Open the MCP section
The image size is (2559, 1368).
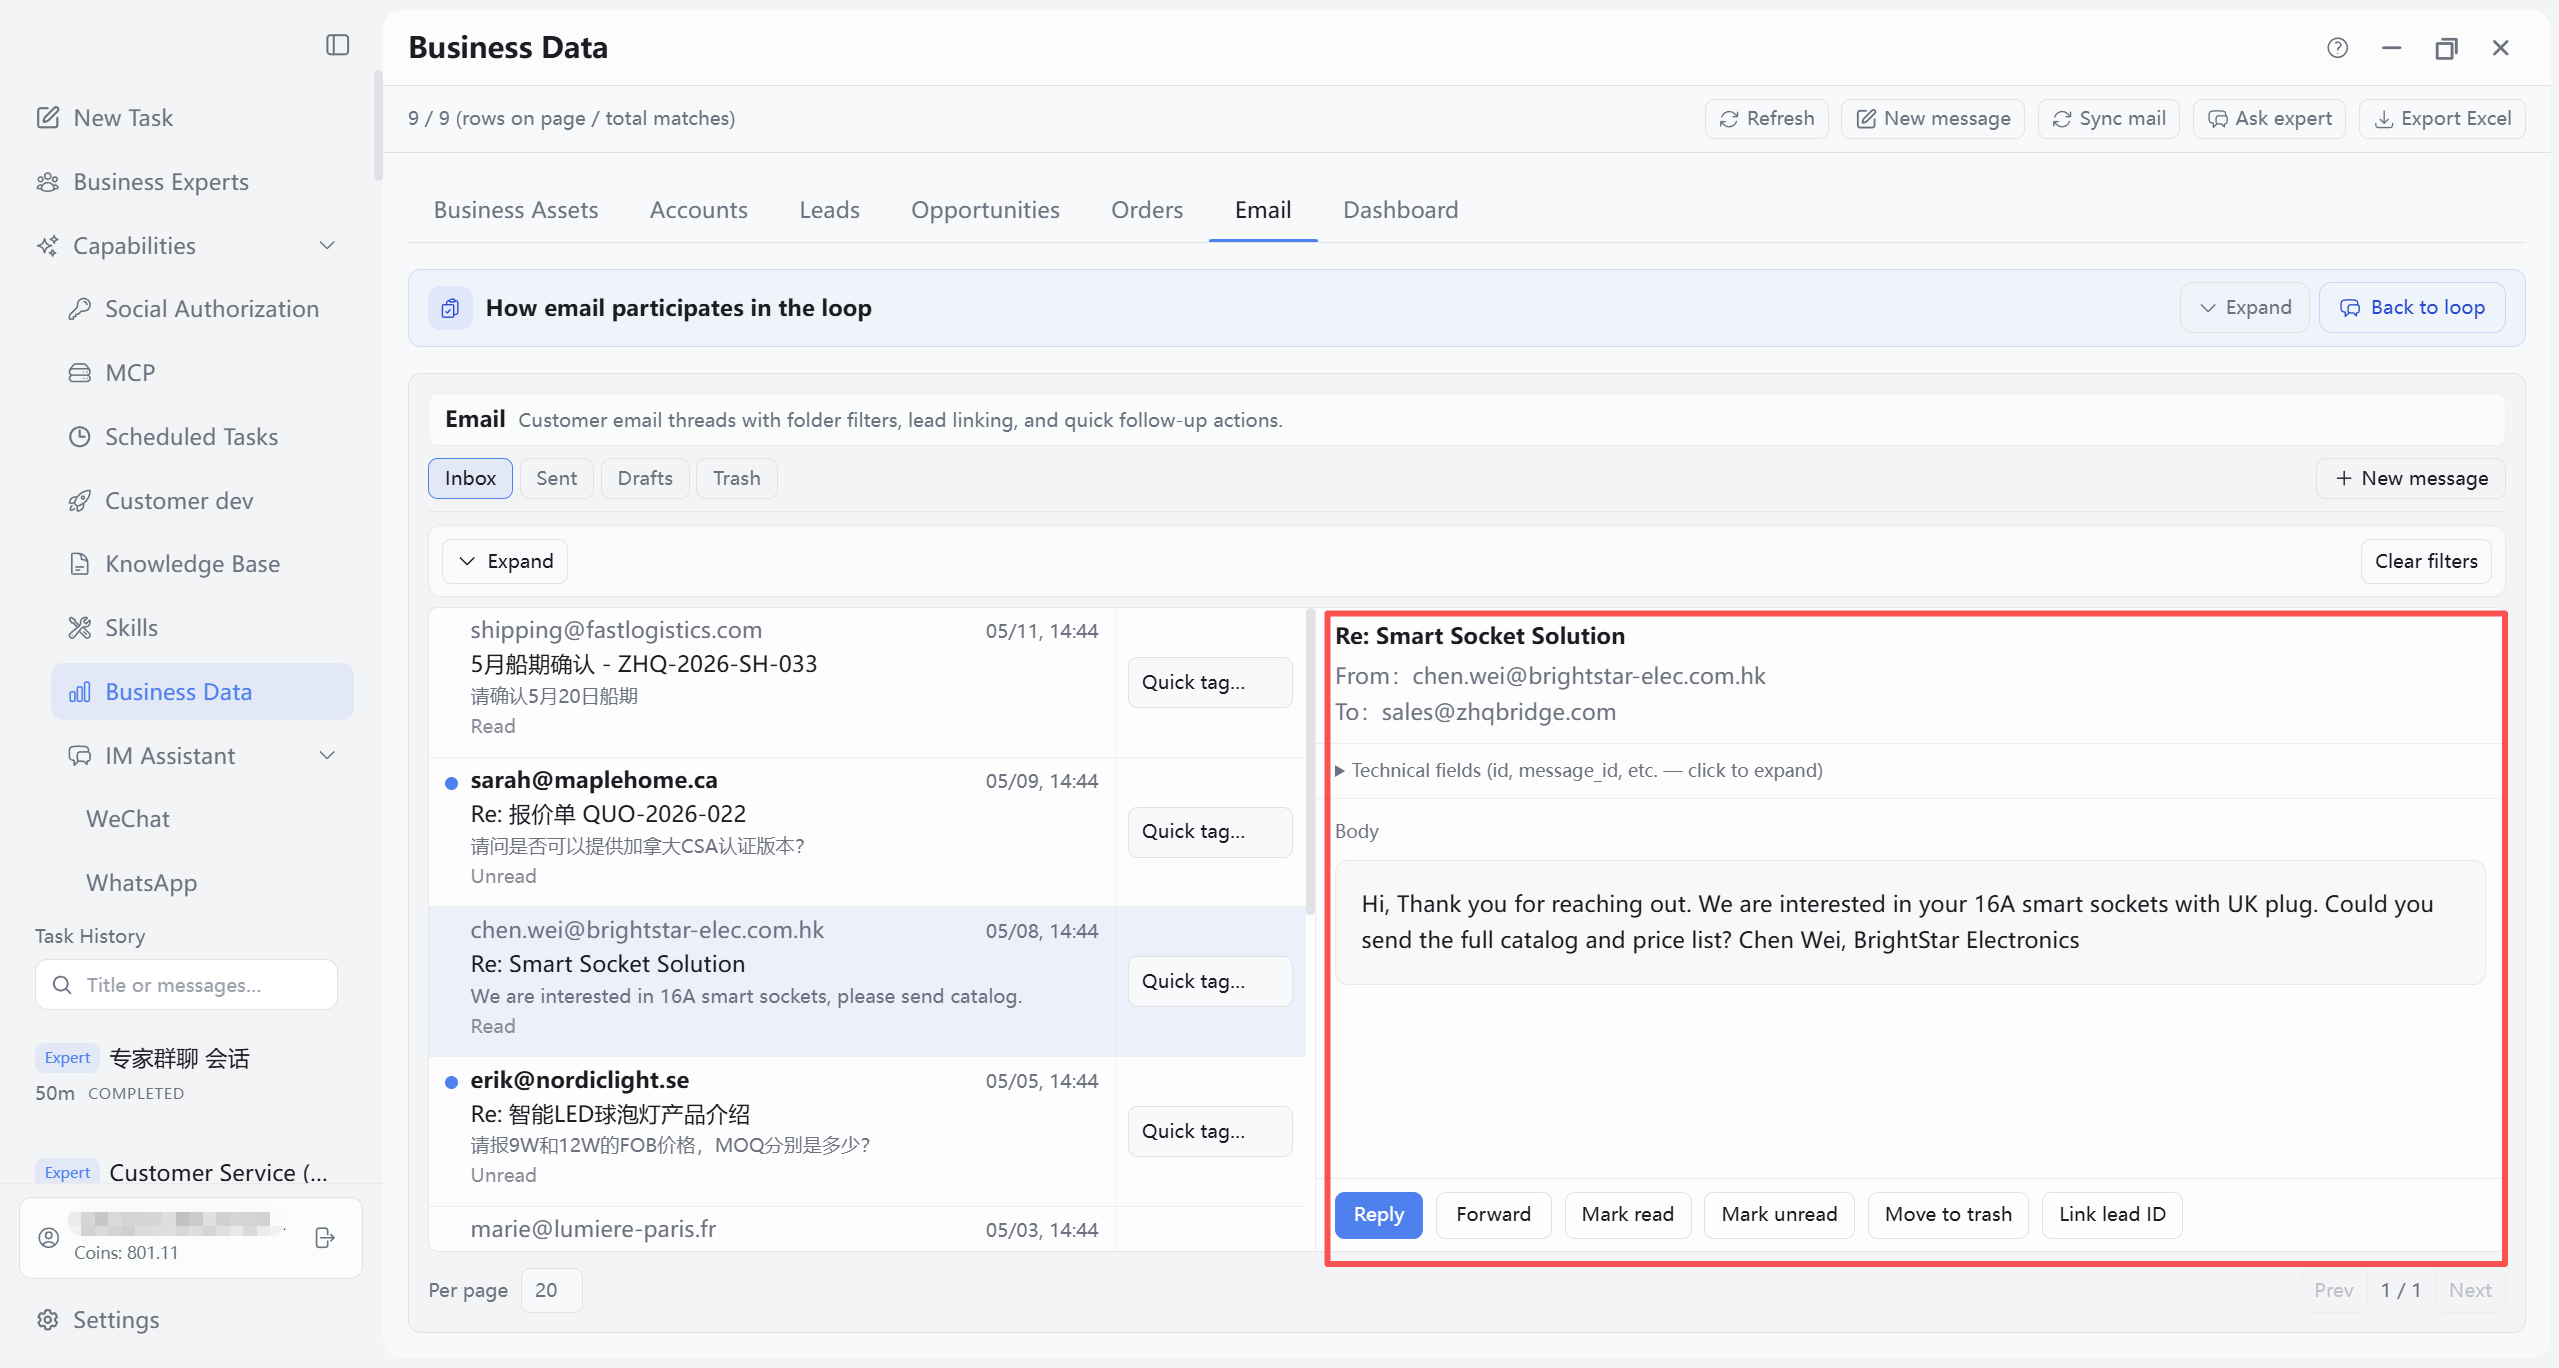[112, 373]
